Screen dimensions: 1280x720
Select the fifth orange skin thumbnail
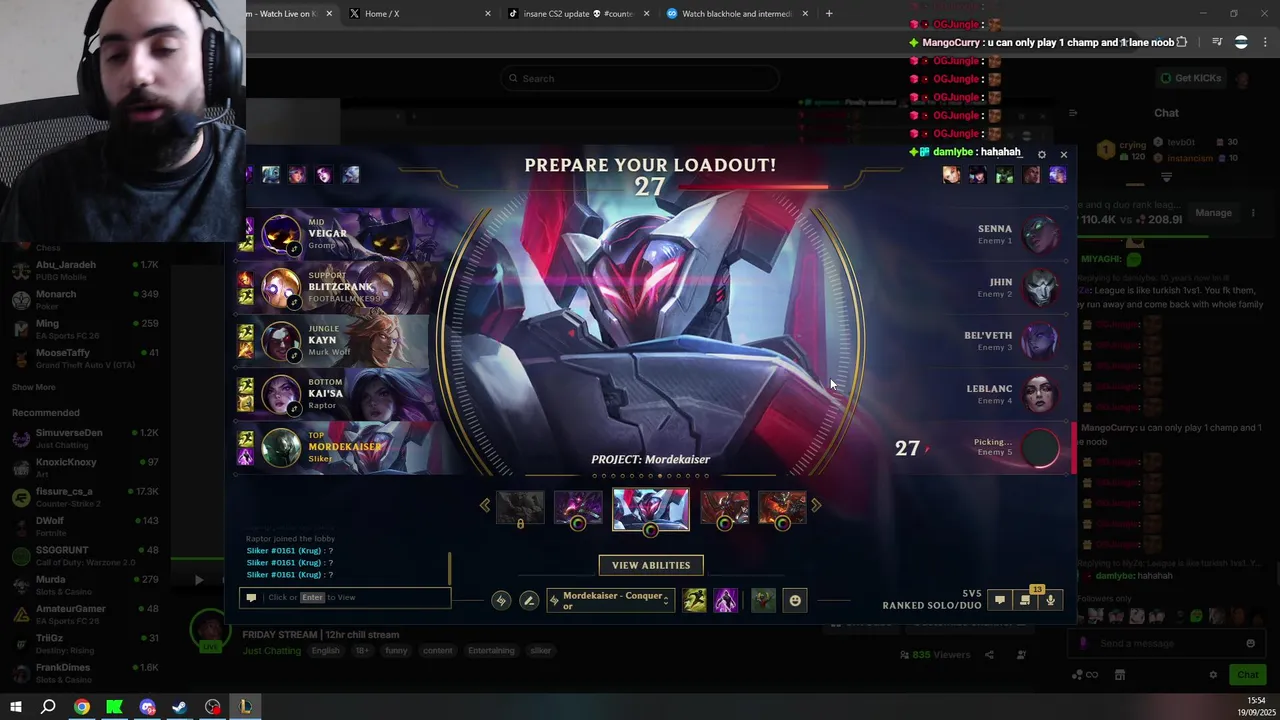[782, 508]
